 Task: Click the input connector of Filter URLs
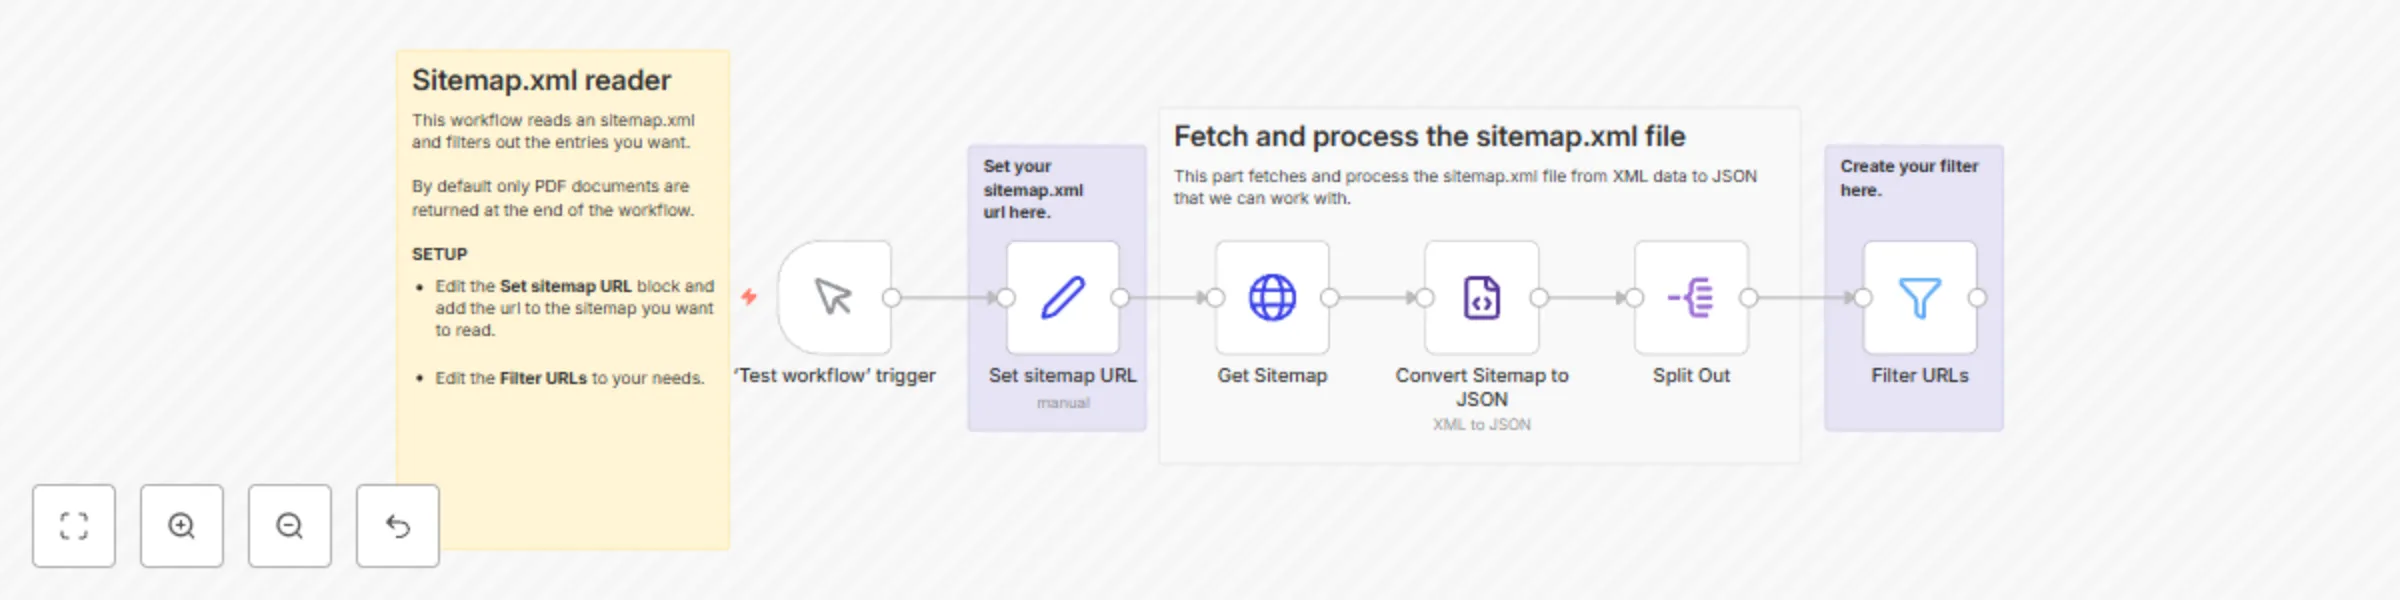[x=1861, y=297]
